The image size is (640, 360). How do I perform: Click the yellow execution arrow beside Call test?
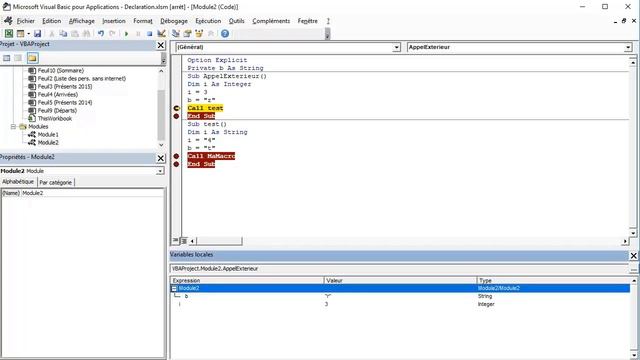[176, 108]
